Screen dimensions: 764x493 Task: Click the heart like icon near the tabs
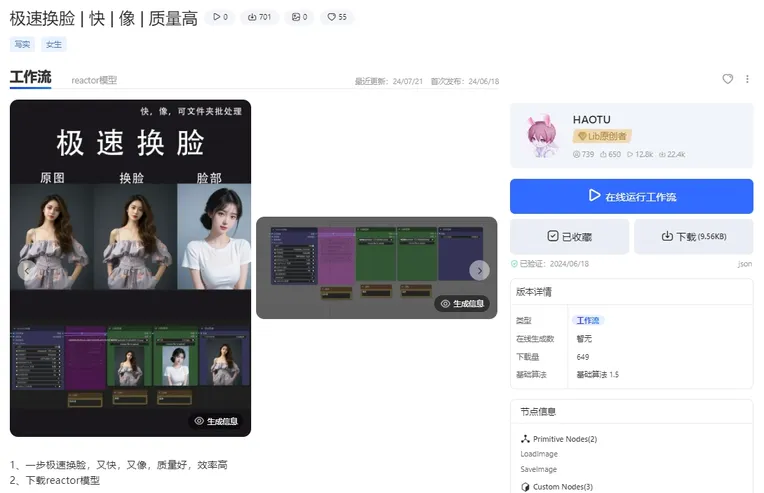pos(727,79)
